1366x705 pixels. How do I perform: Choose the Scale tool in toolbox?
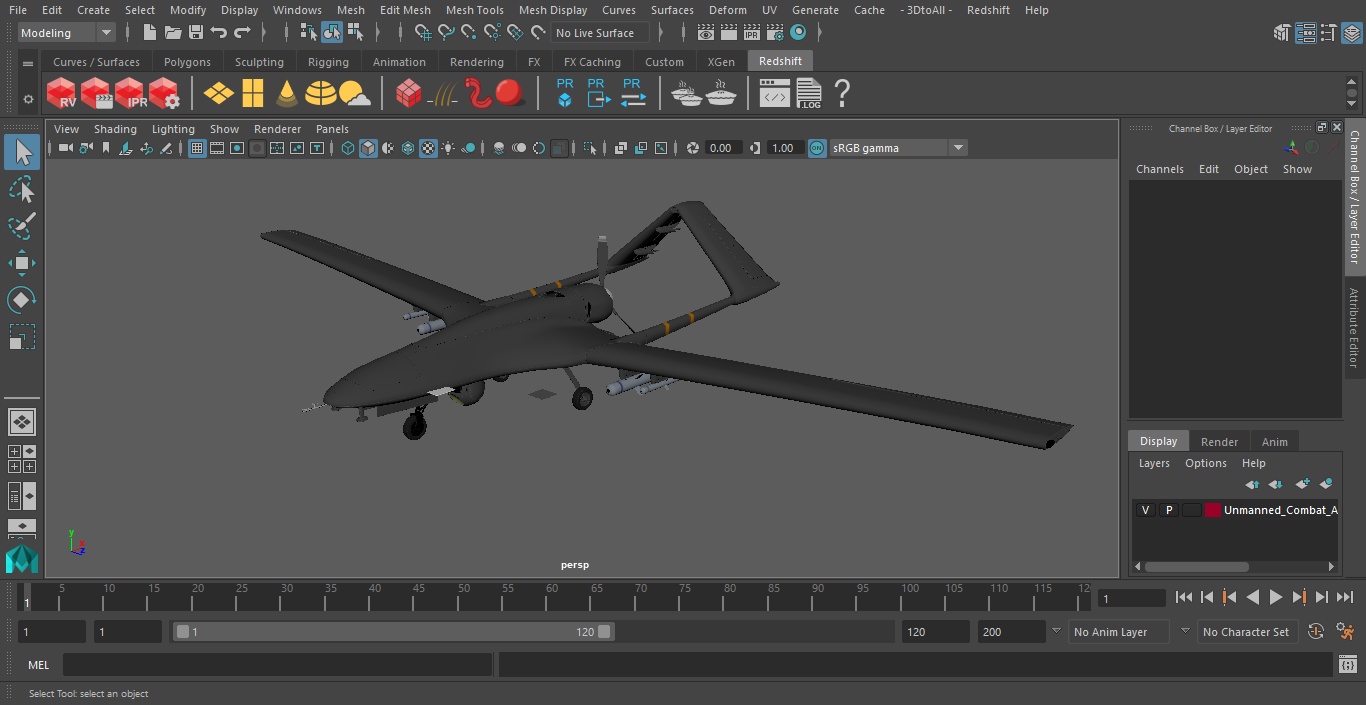22,337
